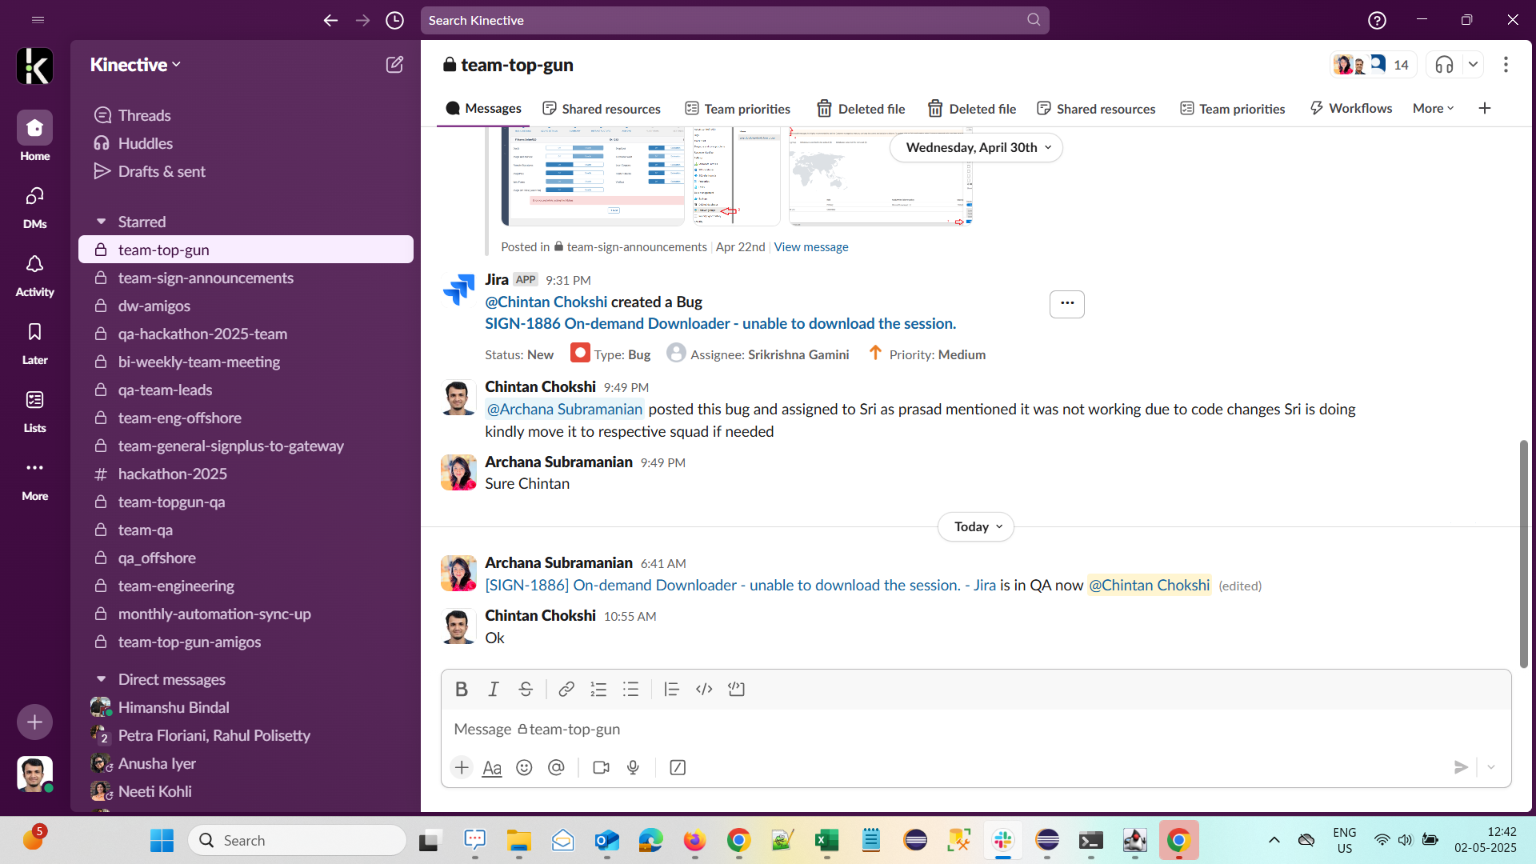The height and width of the screenshot is (864, 1536).
Task: Record an audio clip
Action: [x=633, y=767]
